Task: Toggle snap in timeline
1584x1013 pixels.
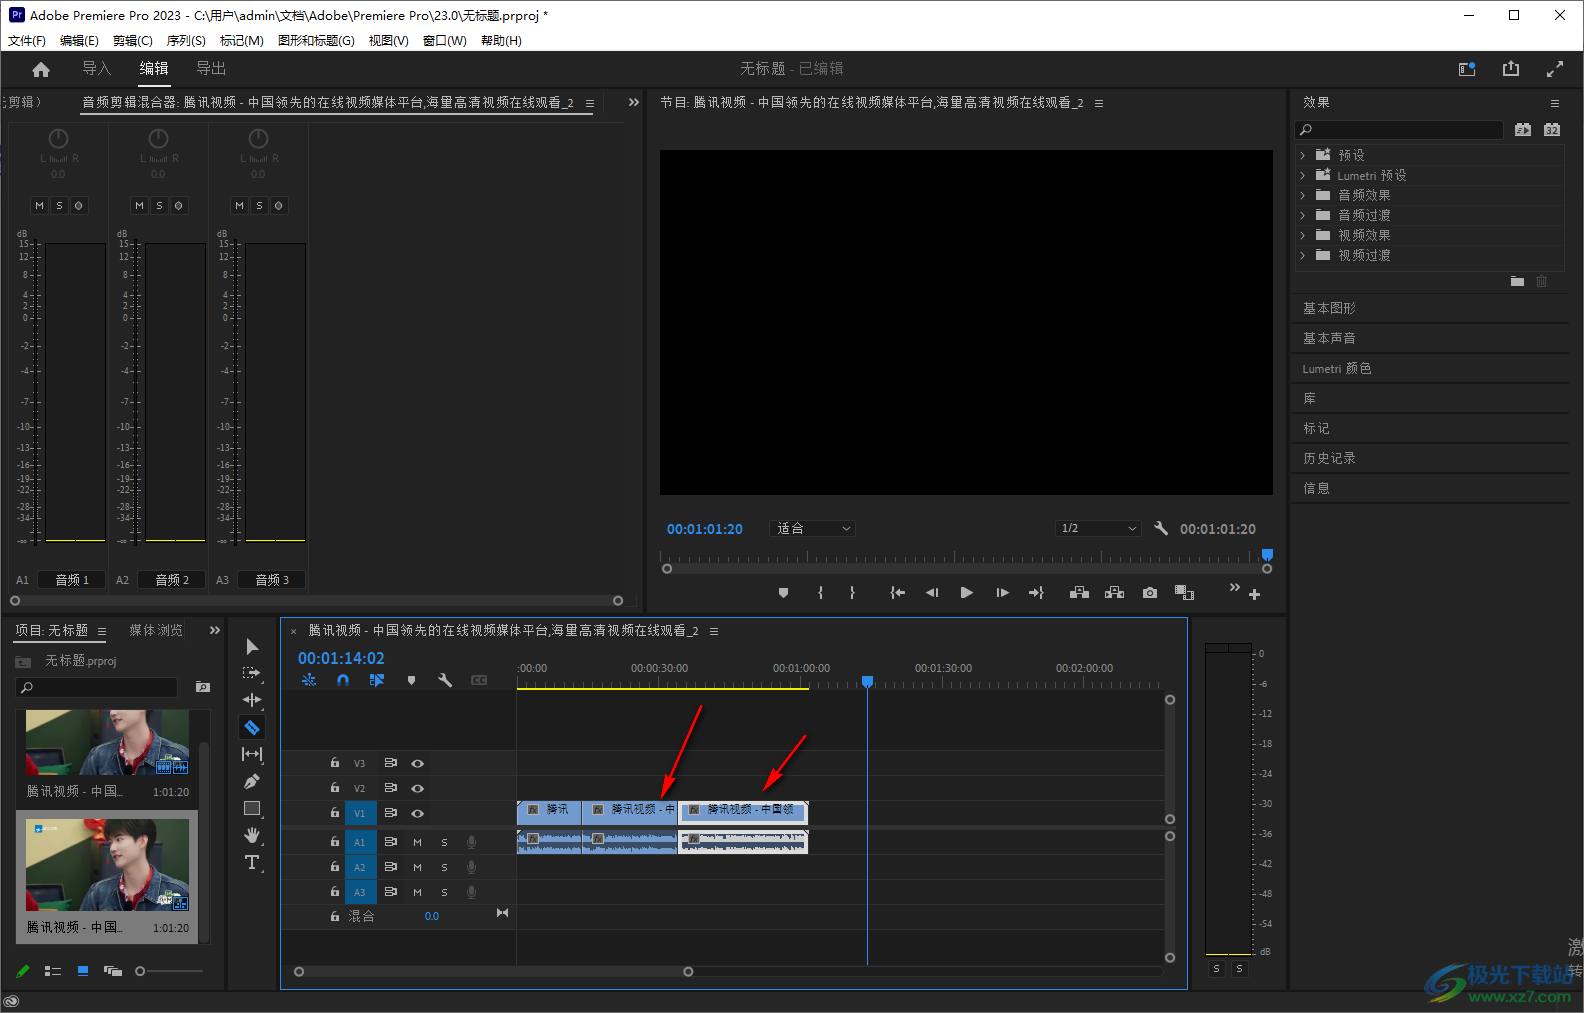Action: (x=343, y=680)
